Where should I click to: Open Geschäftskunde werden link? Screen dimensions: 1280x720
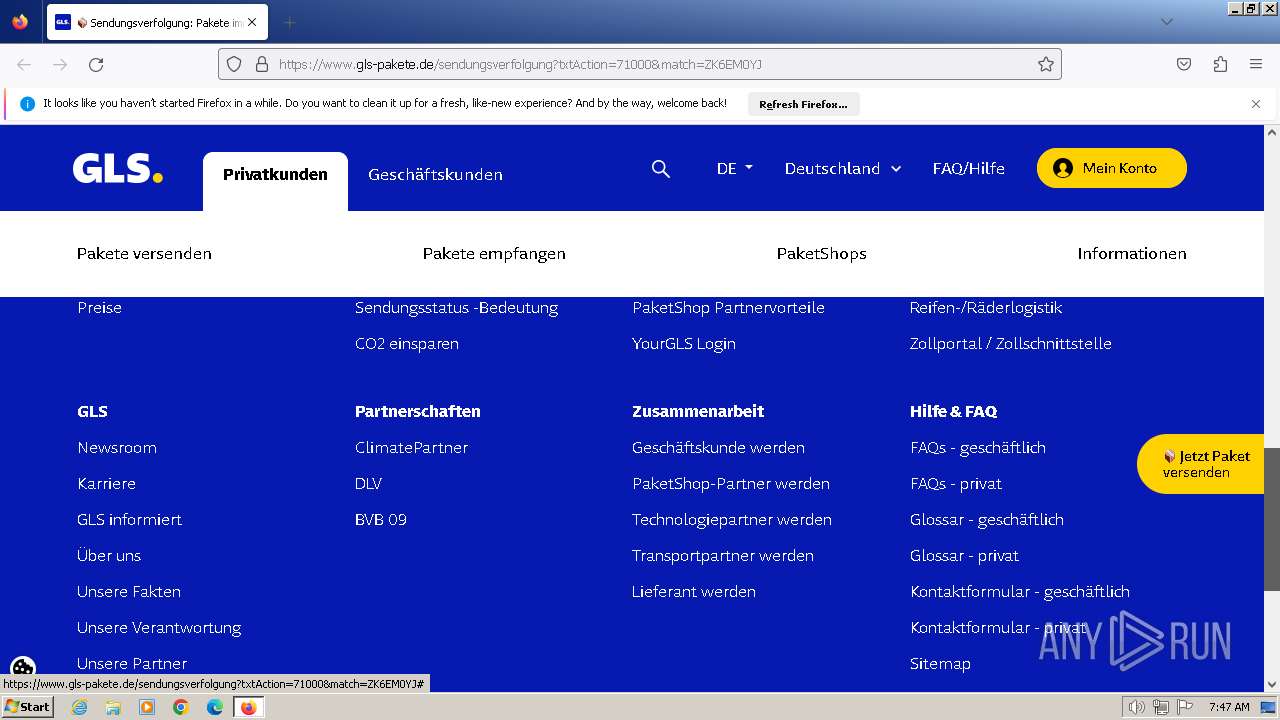pyautogui.click(x=718, y=448)
